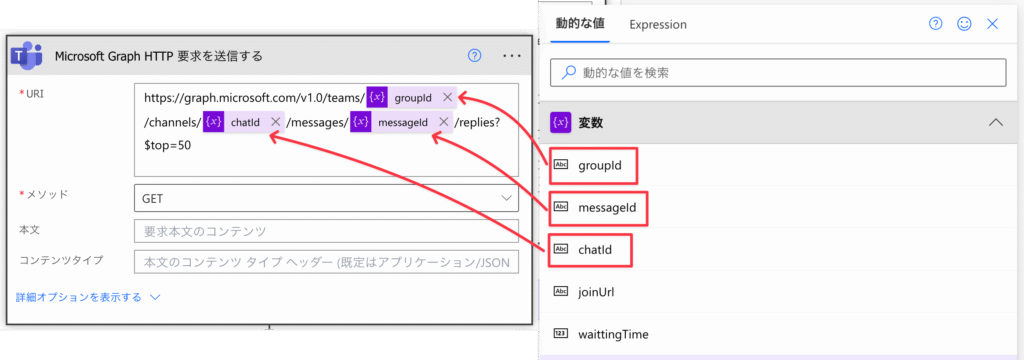Click the Abc icon beside chatId
The width and height of the screenshot is (1024, 360).
click(x=562, y=249)
